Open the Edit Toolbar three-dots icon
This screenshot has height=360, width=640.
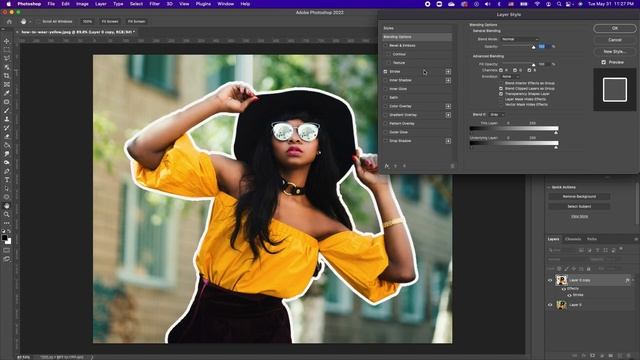(x=7, y=223)
